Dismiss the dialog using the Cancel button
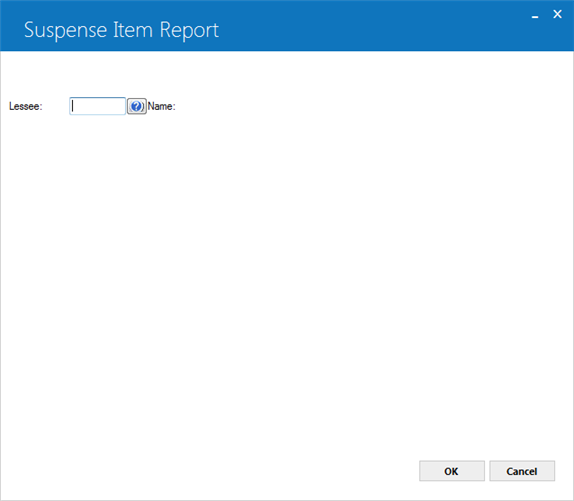 pos(522,471)
